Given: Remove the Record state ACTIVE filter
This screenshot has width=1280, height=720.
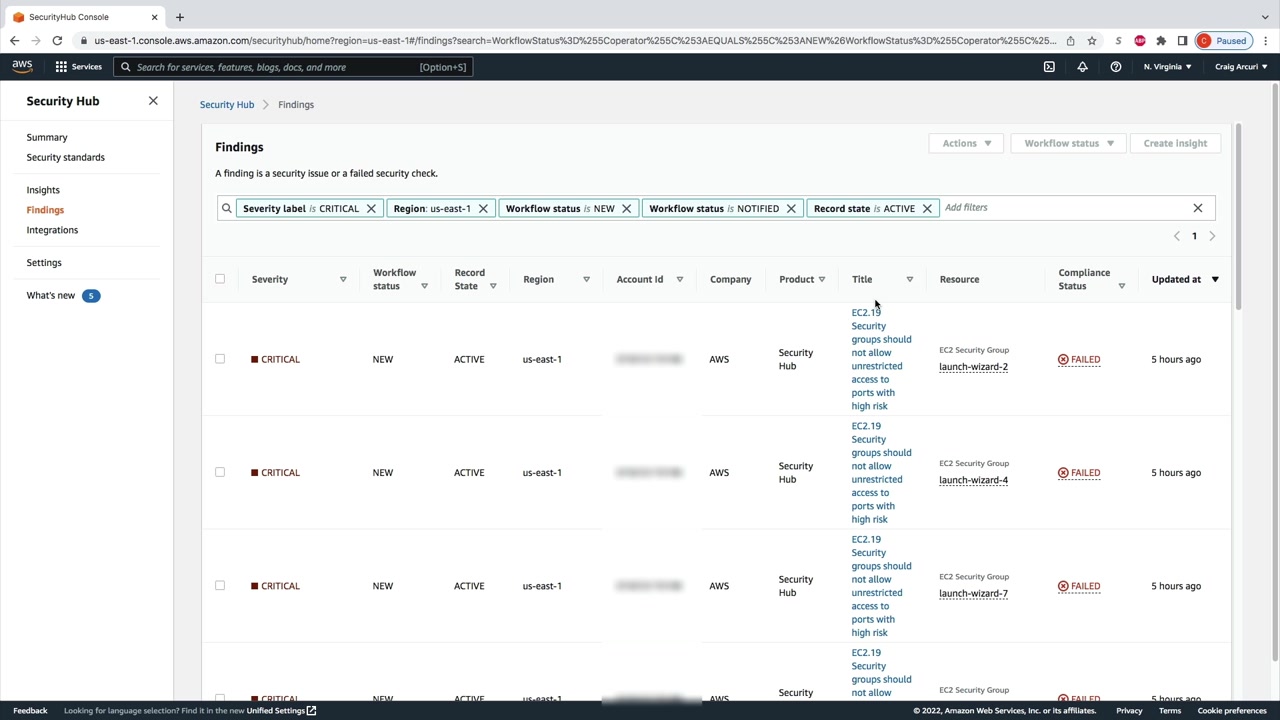Looking at the screenshot, I should (x=927, y=208).
